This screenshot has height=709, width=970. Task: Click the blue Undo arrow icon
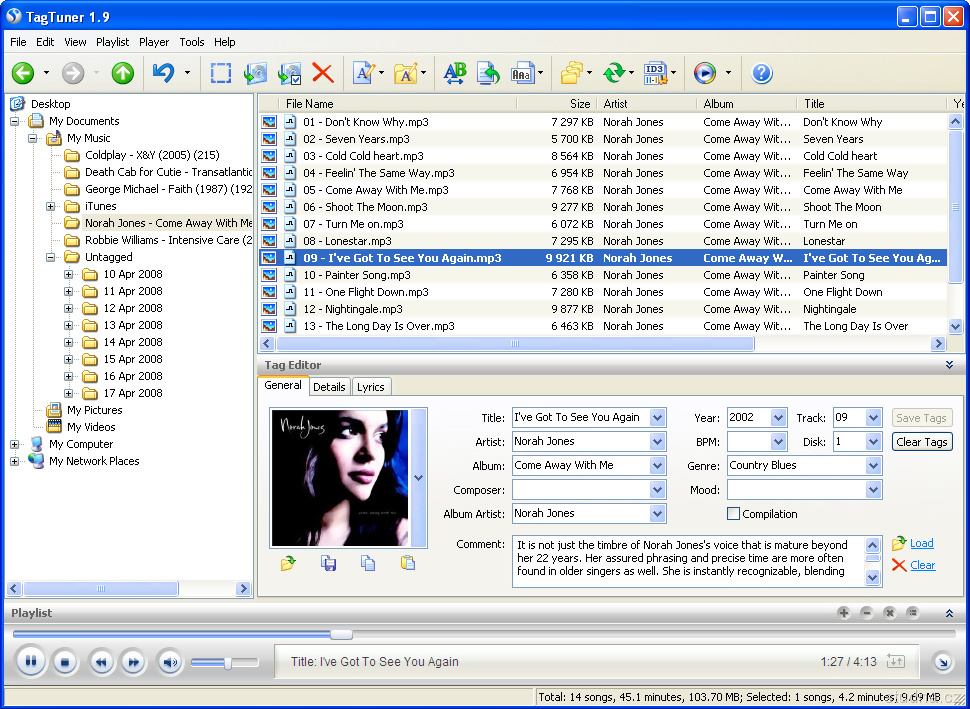point(163,73)
